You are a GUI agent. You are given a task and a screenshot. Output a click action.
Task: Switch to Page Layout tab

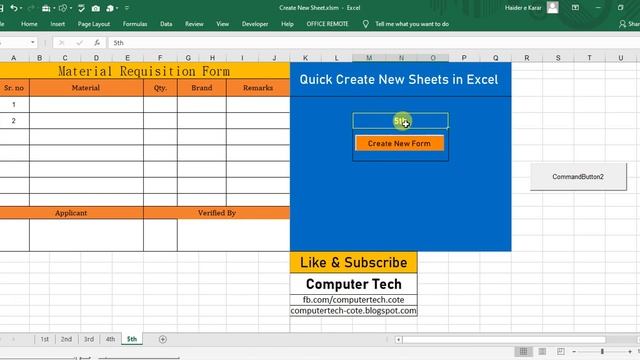tap(94, 24)
